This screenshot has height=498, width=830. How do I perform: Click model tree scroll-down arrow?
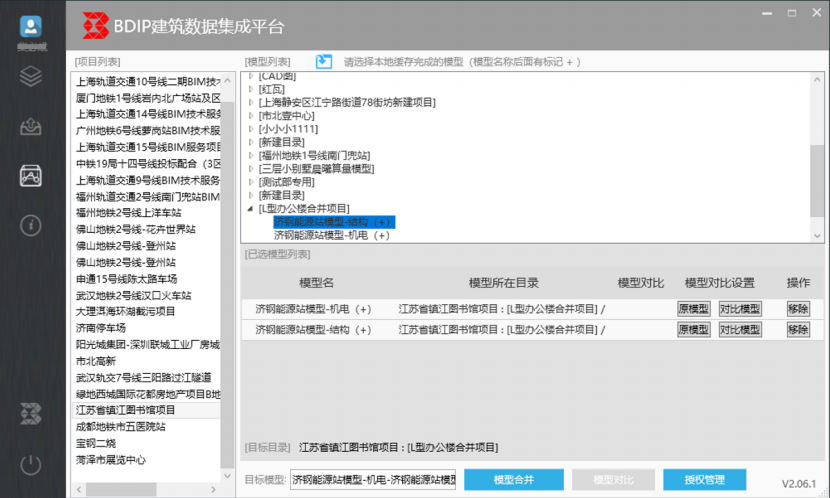pos(817,236)
